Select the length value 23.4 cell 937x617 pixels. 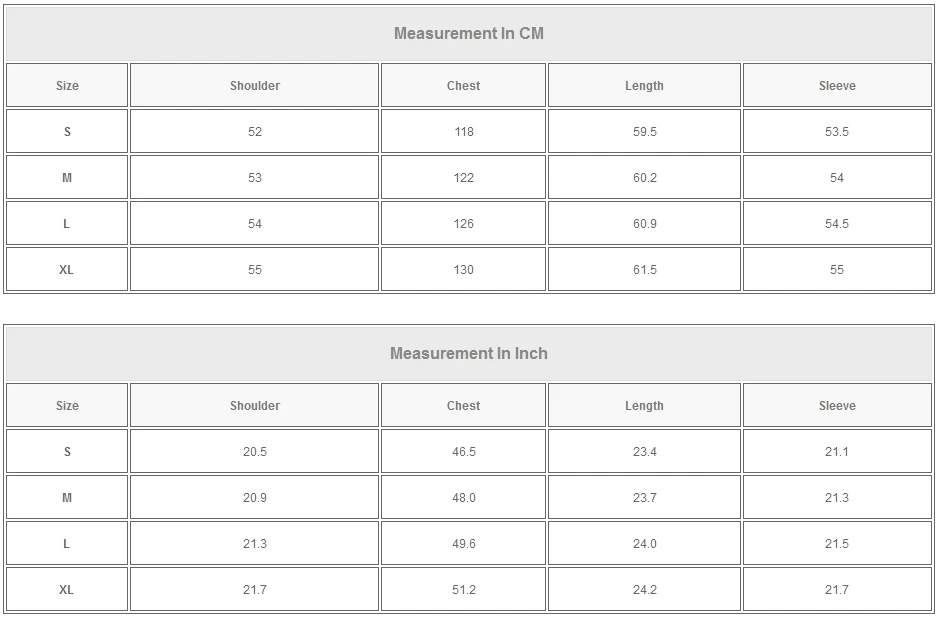coord(644,452)
